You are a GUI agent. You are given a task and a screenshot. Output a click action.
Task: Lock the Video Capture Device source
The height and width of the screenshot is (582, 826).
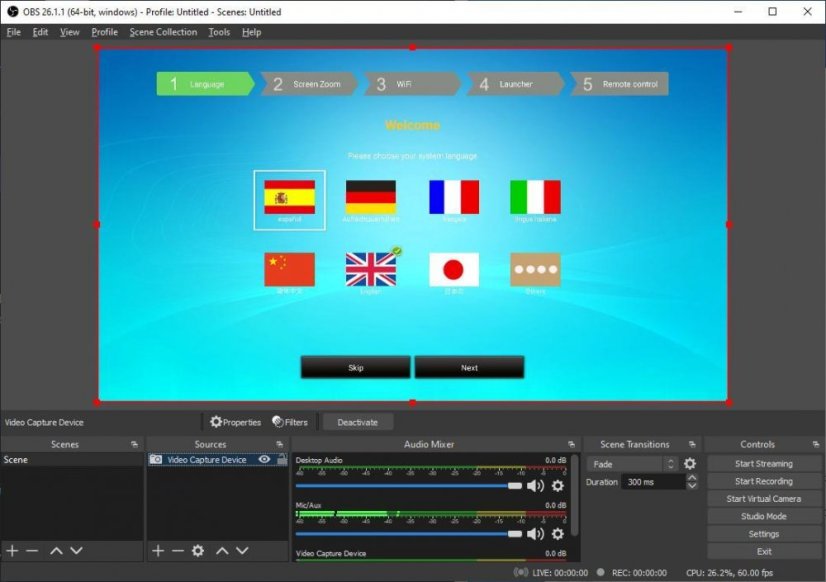[284, 459]
